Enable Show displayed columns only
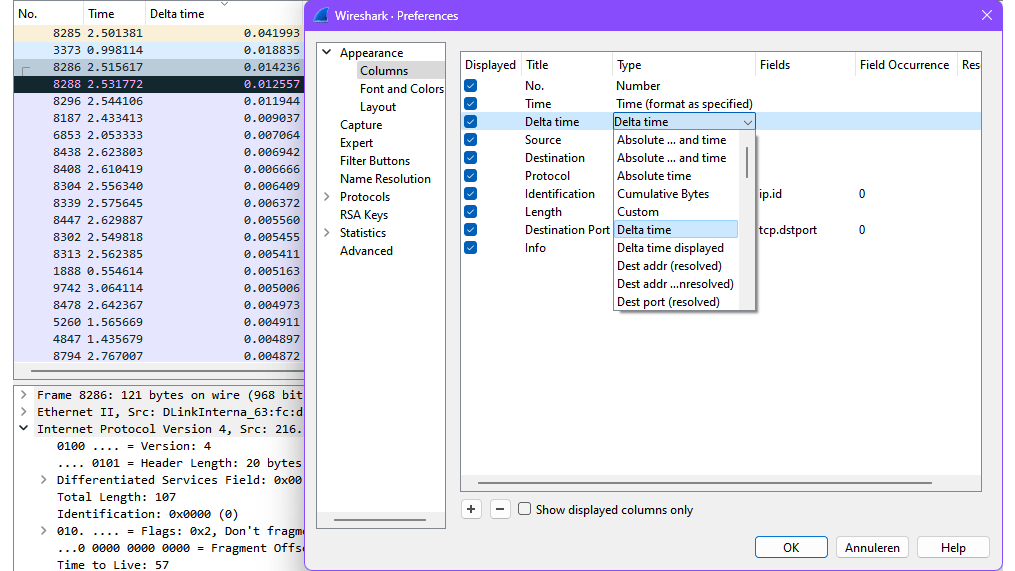This screenshot has height=571, width=1015. 525,510
